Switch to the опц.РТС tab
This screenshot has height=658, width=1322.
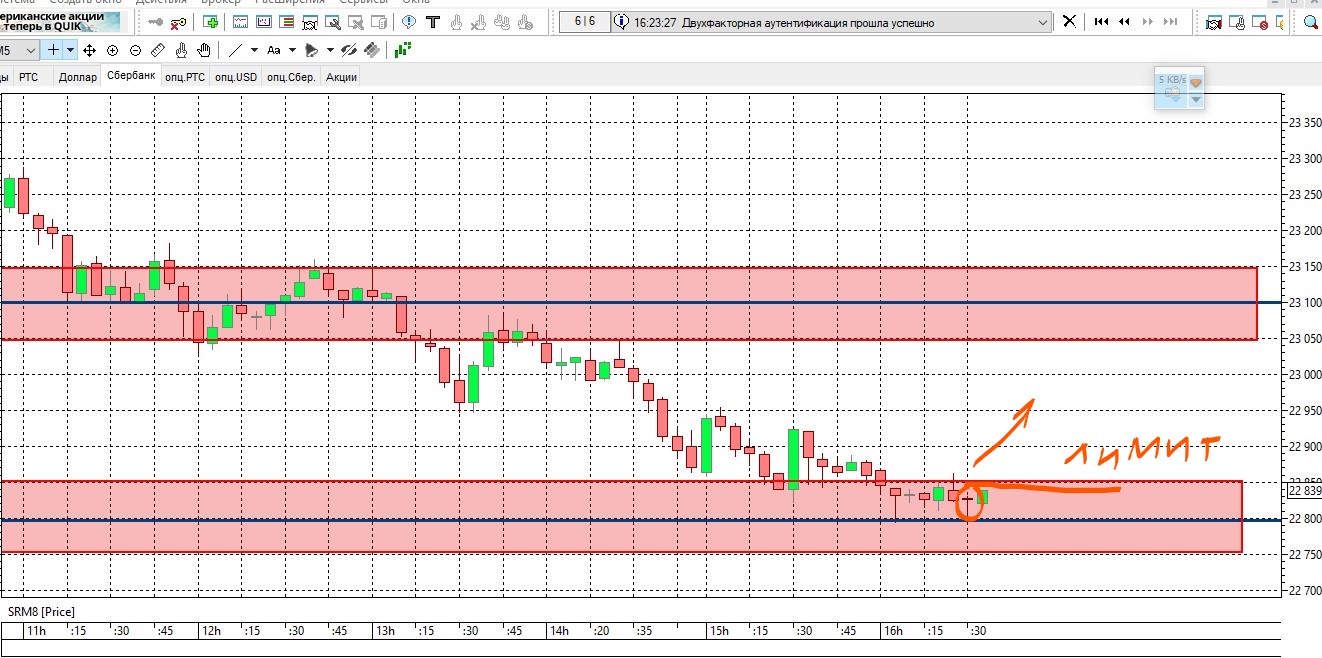coord(185,77)
